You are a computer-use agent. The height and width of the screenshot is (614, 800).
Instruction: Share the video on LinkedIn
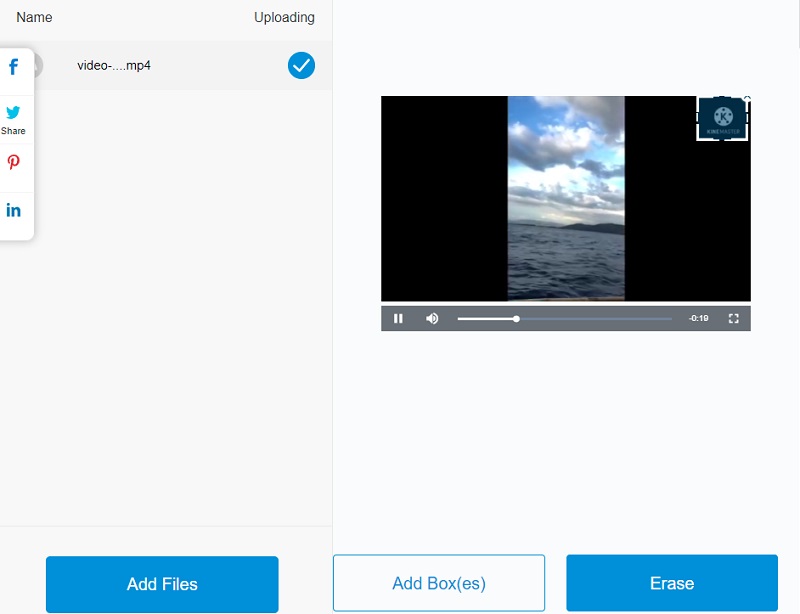tap(14, 210)
